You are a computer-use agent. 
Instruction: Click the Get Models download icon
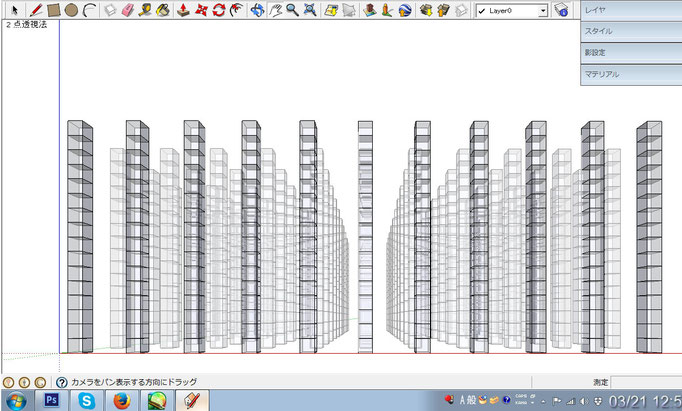[426, 10]
